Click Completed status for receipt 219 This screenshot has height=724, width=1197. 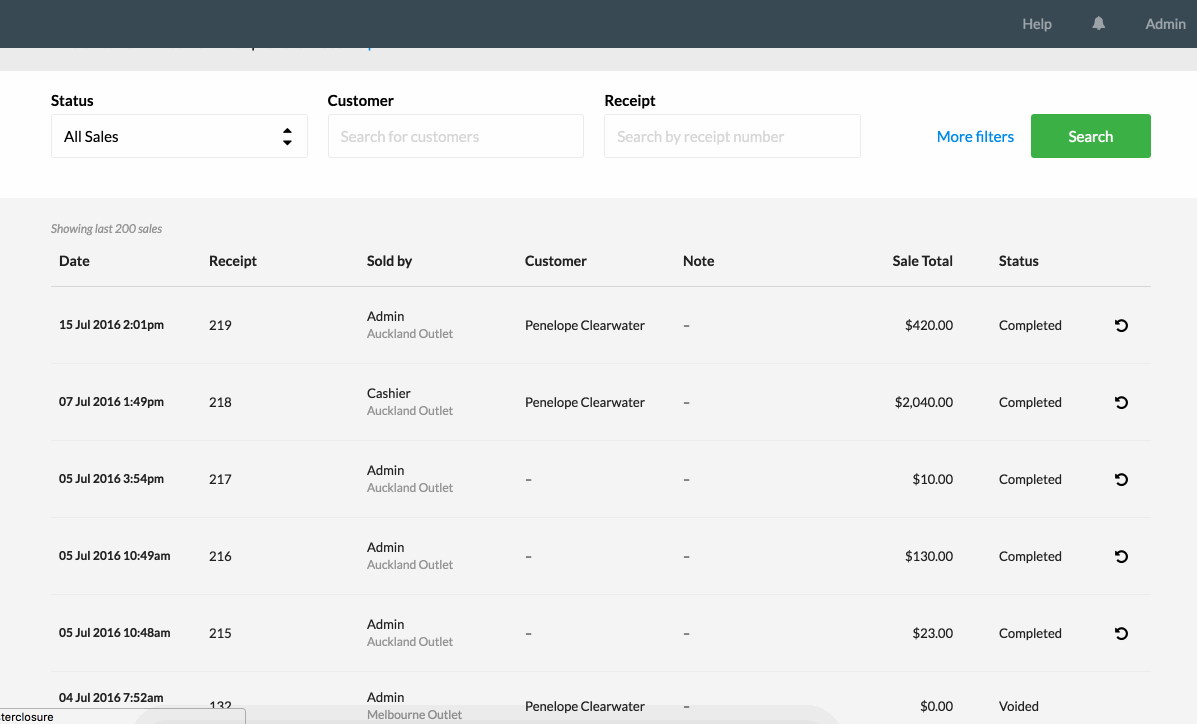coord(1030,325)
